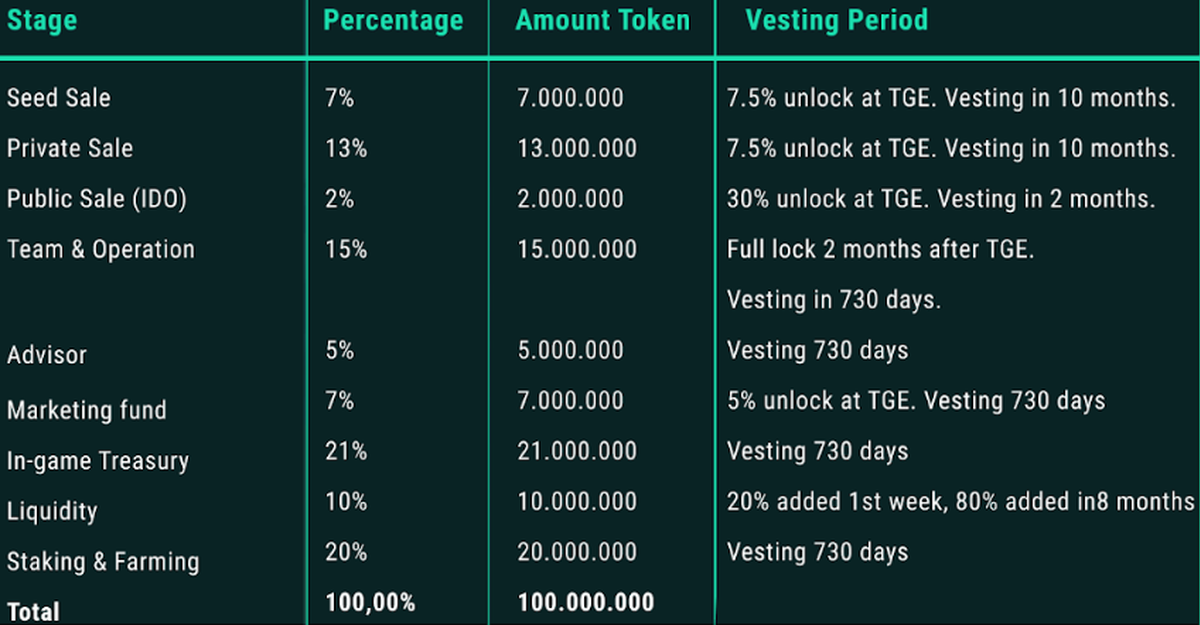This screenshot has width=1200, height=625.
Task: Select the Vesting Period column header
Action: click(x=836, y=20)
